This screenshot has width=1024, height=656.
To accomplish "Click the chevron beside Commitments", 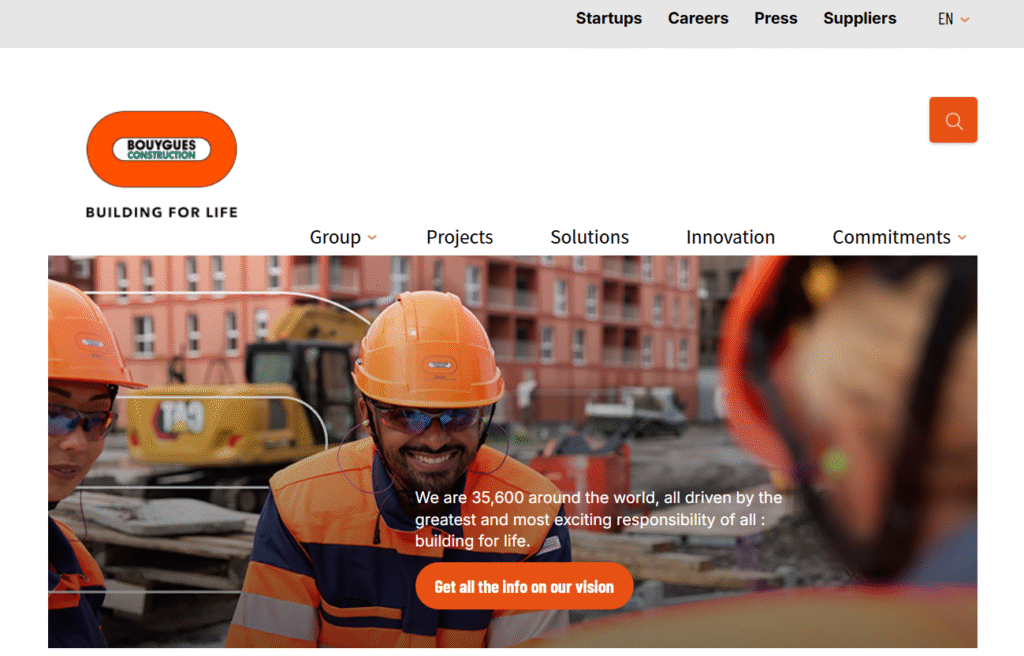I will pos(962,238).
